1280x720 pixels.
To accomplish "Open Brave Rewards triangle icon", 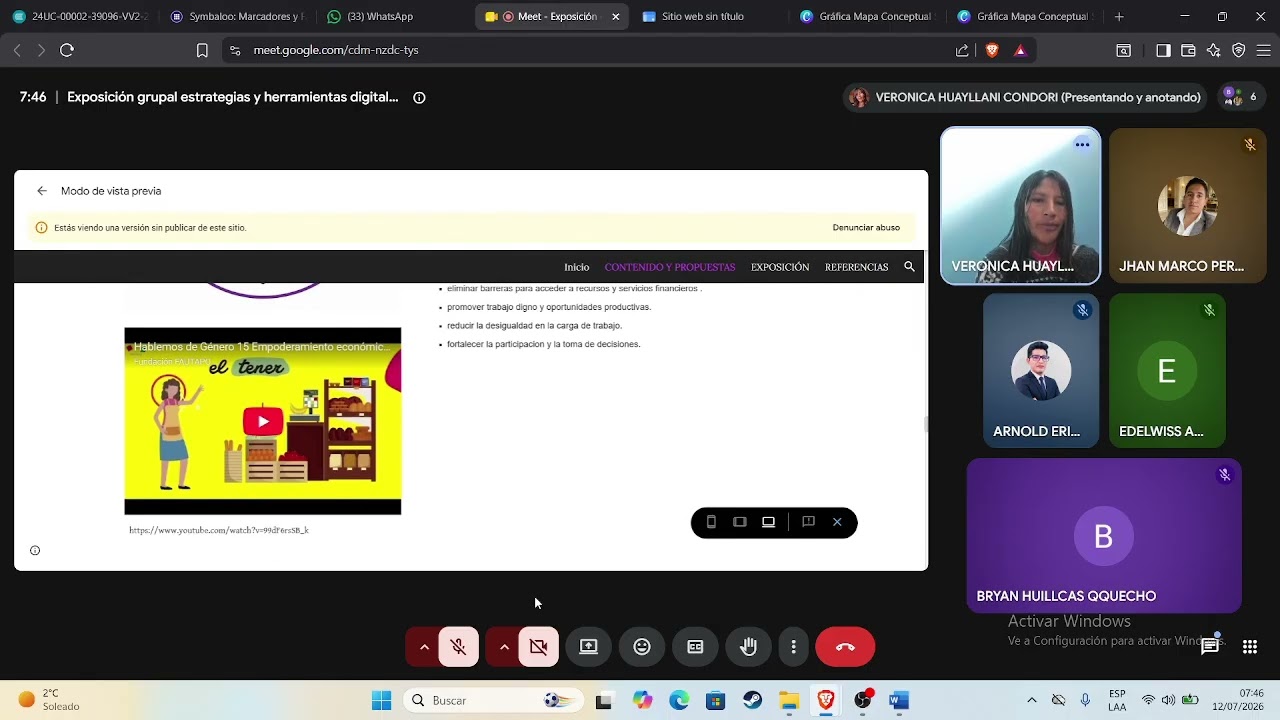I will coord(1020,50).
